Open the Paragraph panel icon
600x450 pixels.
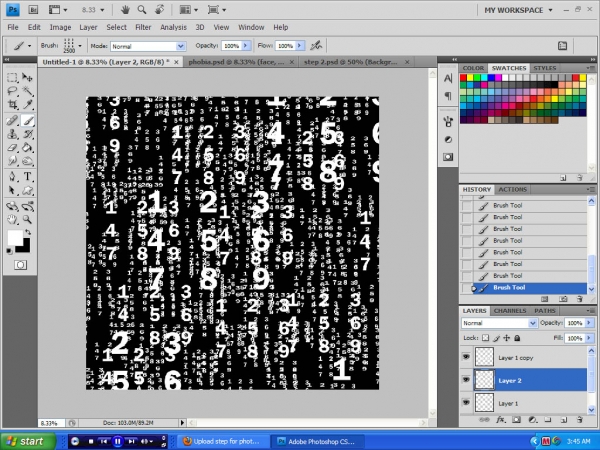click(448, 96)
